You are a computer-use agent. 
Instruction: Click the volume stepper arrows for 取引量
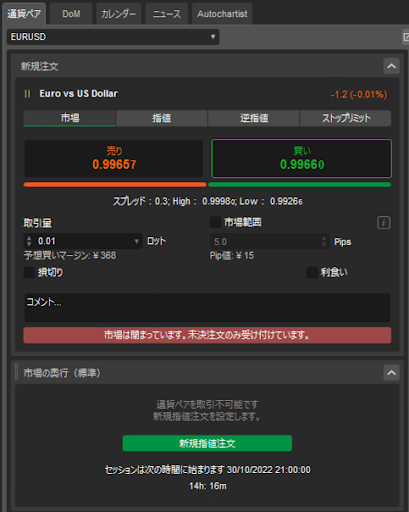click(x=29, y=241)
